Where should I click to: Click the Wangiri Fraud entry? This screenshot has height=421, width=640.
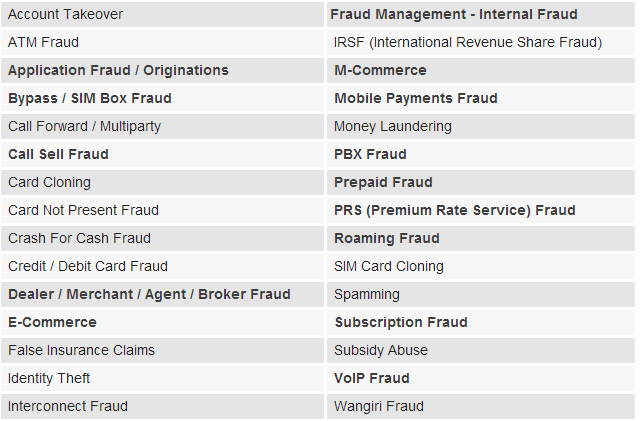379,407
